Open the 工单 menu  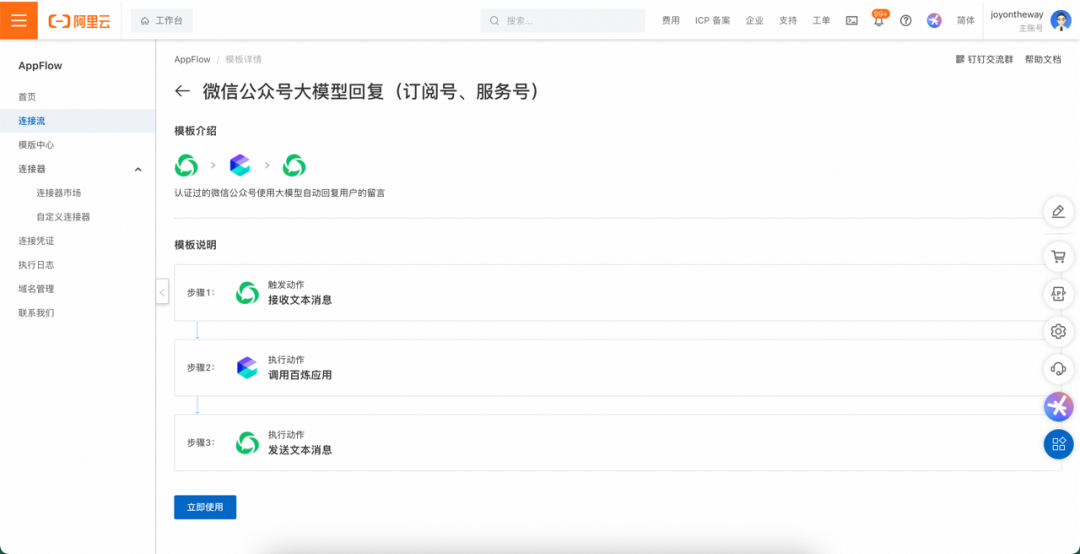821,21
